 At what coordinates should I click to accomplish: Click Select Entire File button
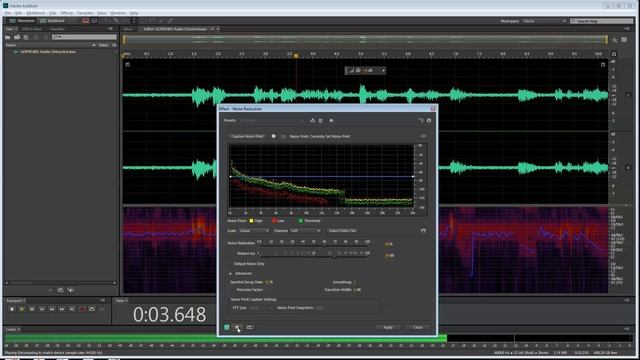(x=342, y=231)
